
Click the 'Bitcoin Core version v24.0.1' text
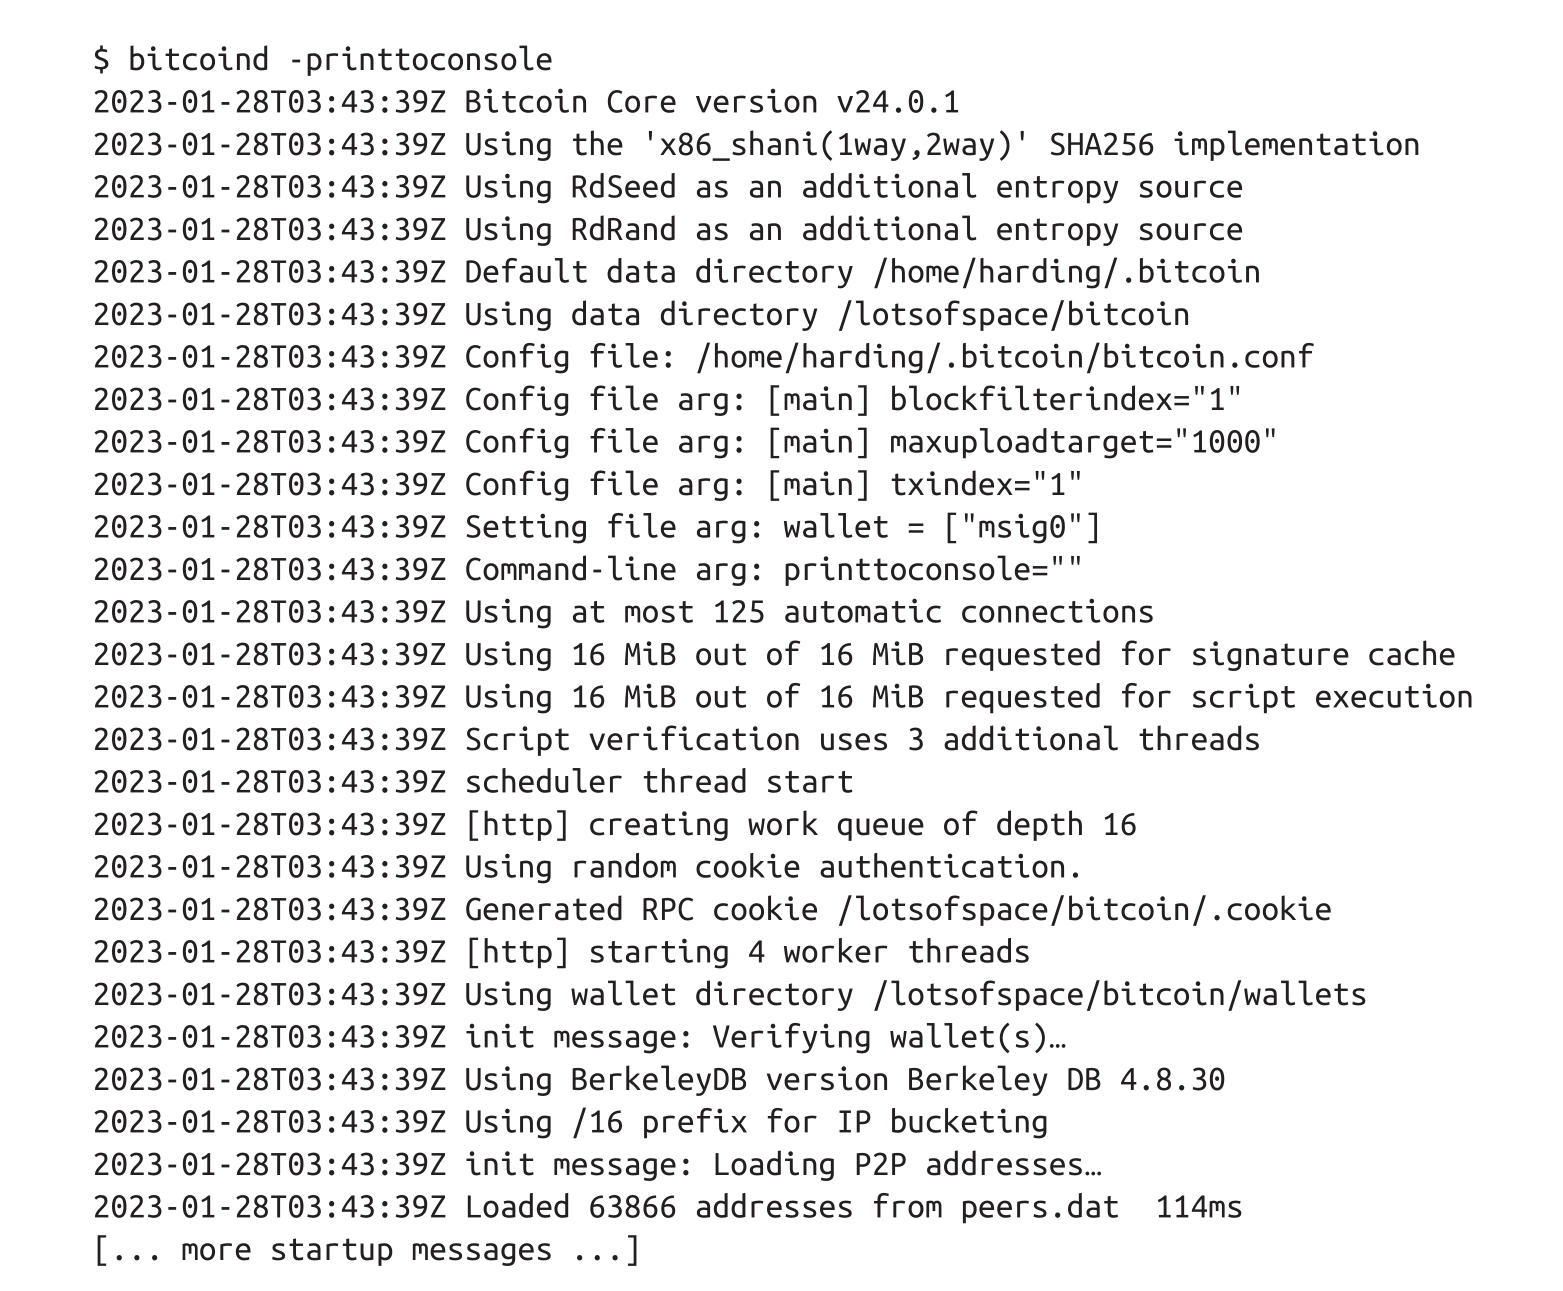711,102
